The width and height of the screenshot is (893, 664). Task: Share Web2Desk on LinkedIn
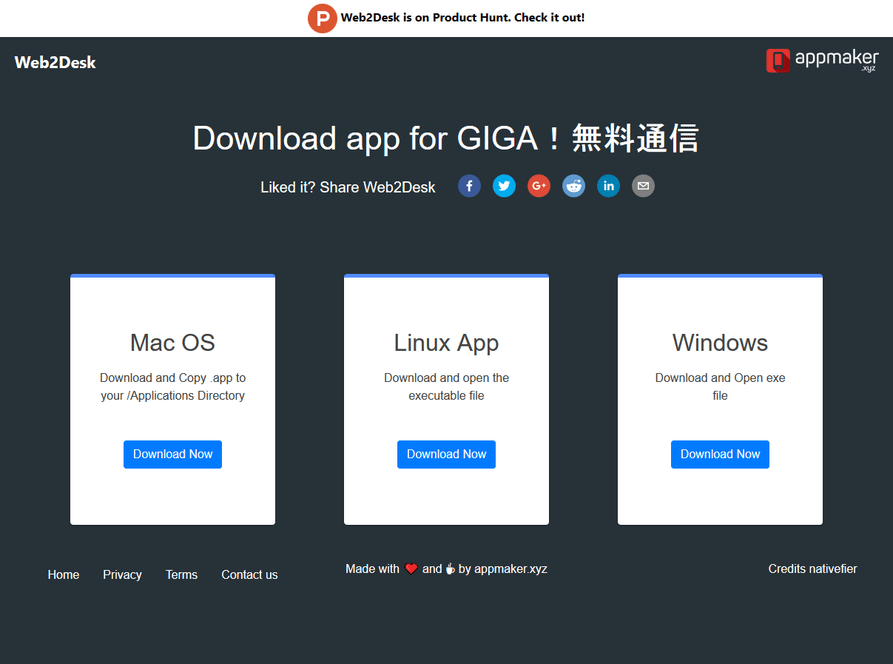[x=608, y=186]
